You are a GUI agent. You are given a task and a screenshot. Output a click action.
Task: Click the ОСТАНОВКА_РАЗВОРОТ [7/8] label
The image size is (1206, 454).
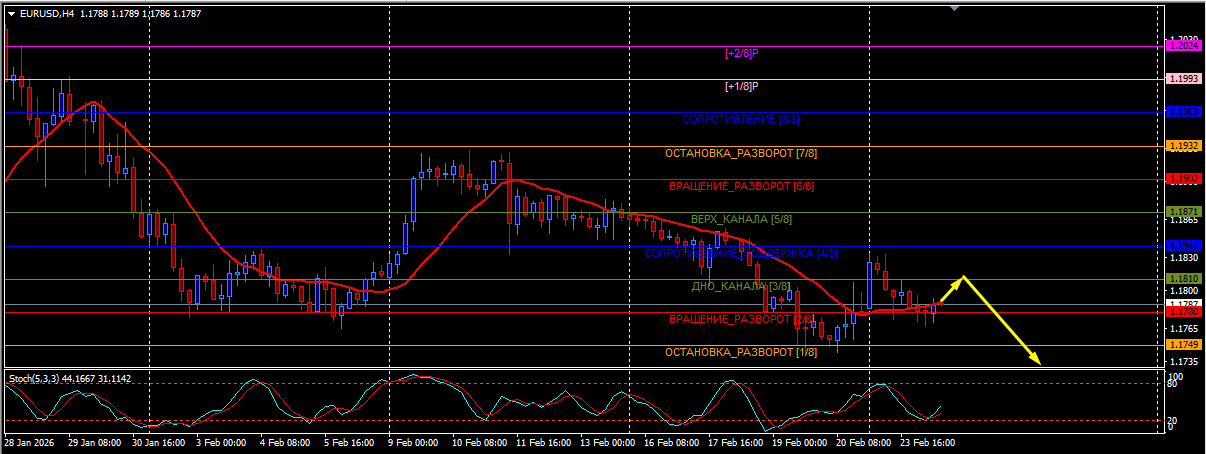[x=741, y=154]
